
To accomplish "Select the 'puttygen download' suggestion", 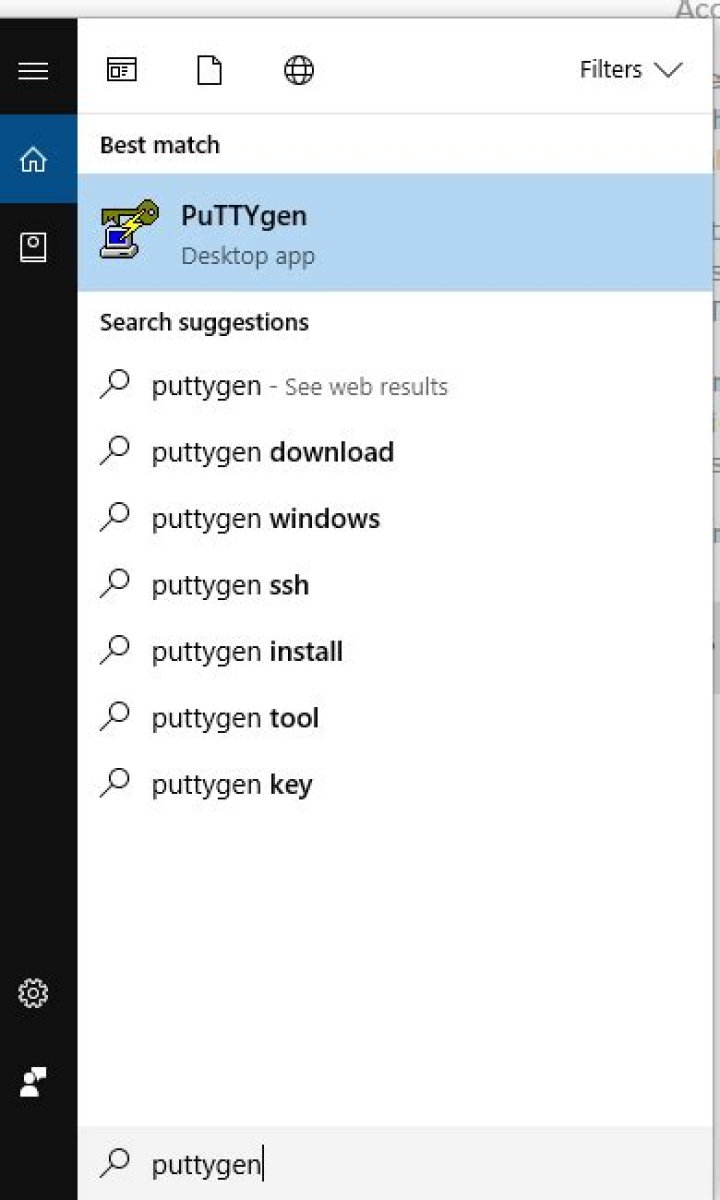I will pos(395,452).
